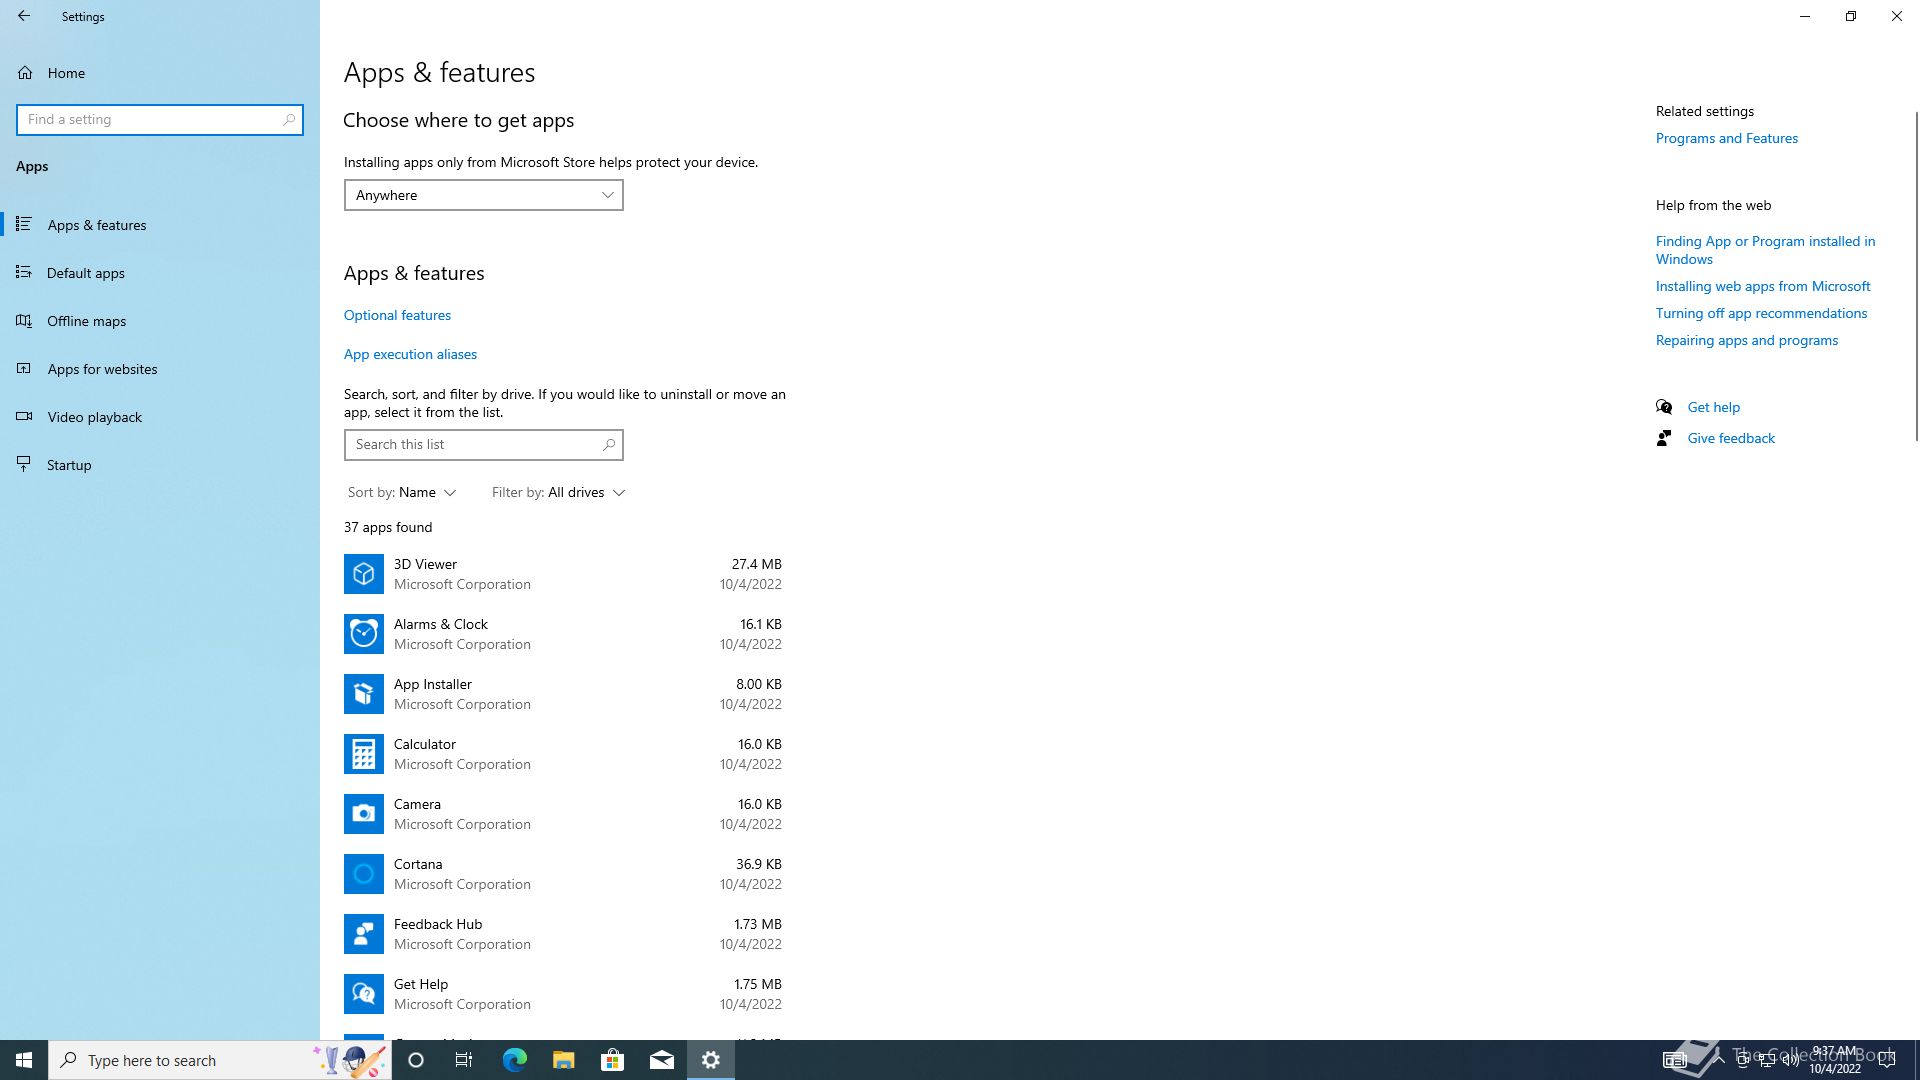Viewport: 1920px width, 1080px height.
Task: Open Video playback settings
Action: [x=160, y=417]
